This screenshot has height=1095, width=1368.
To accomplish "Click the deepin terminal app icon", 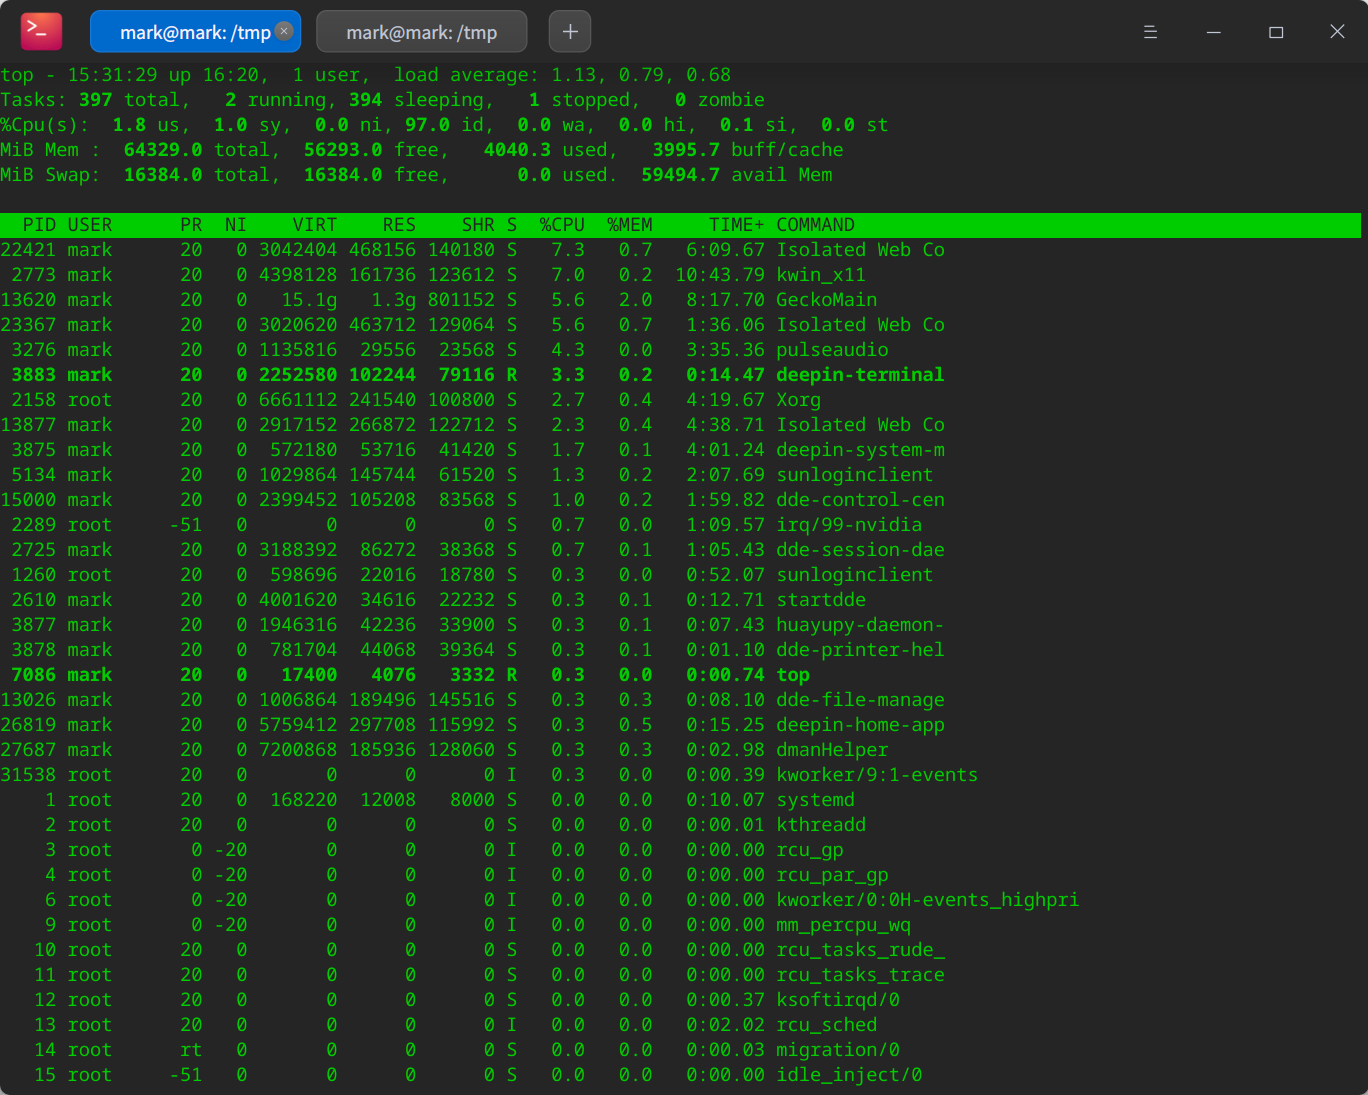I will (x=41, y=31).
